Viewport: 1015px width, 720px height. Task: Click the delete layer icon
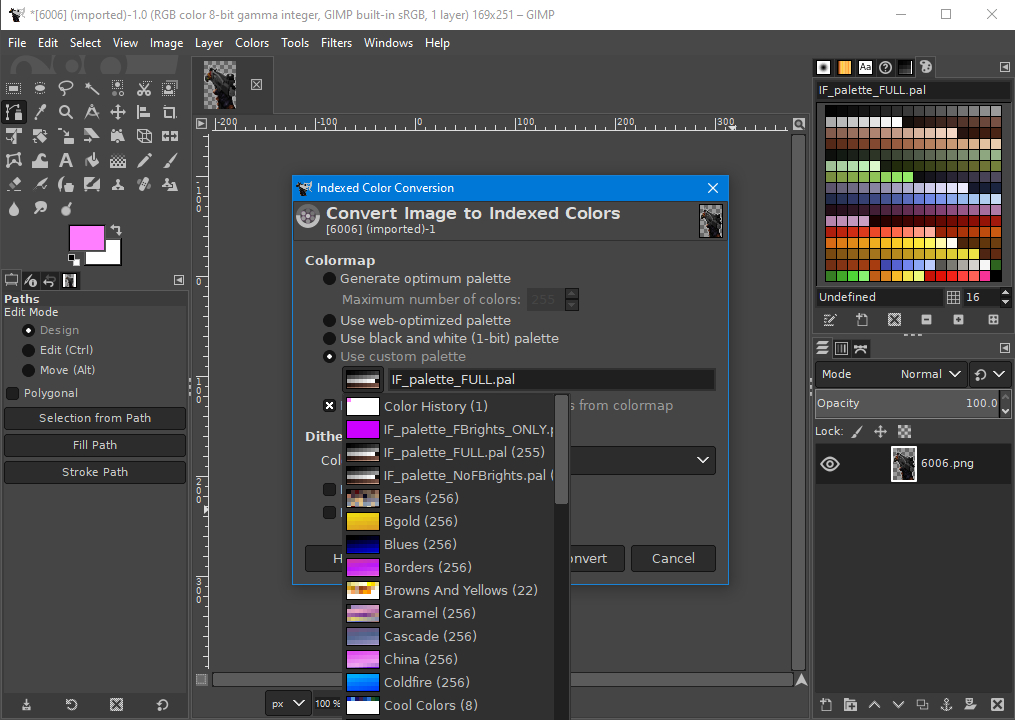pos(997,704)
